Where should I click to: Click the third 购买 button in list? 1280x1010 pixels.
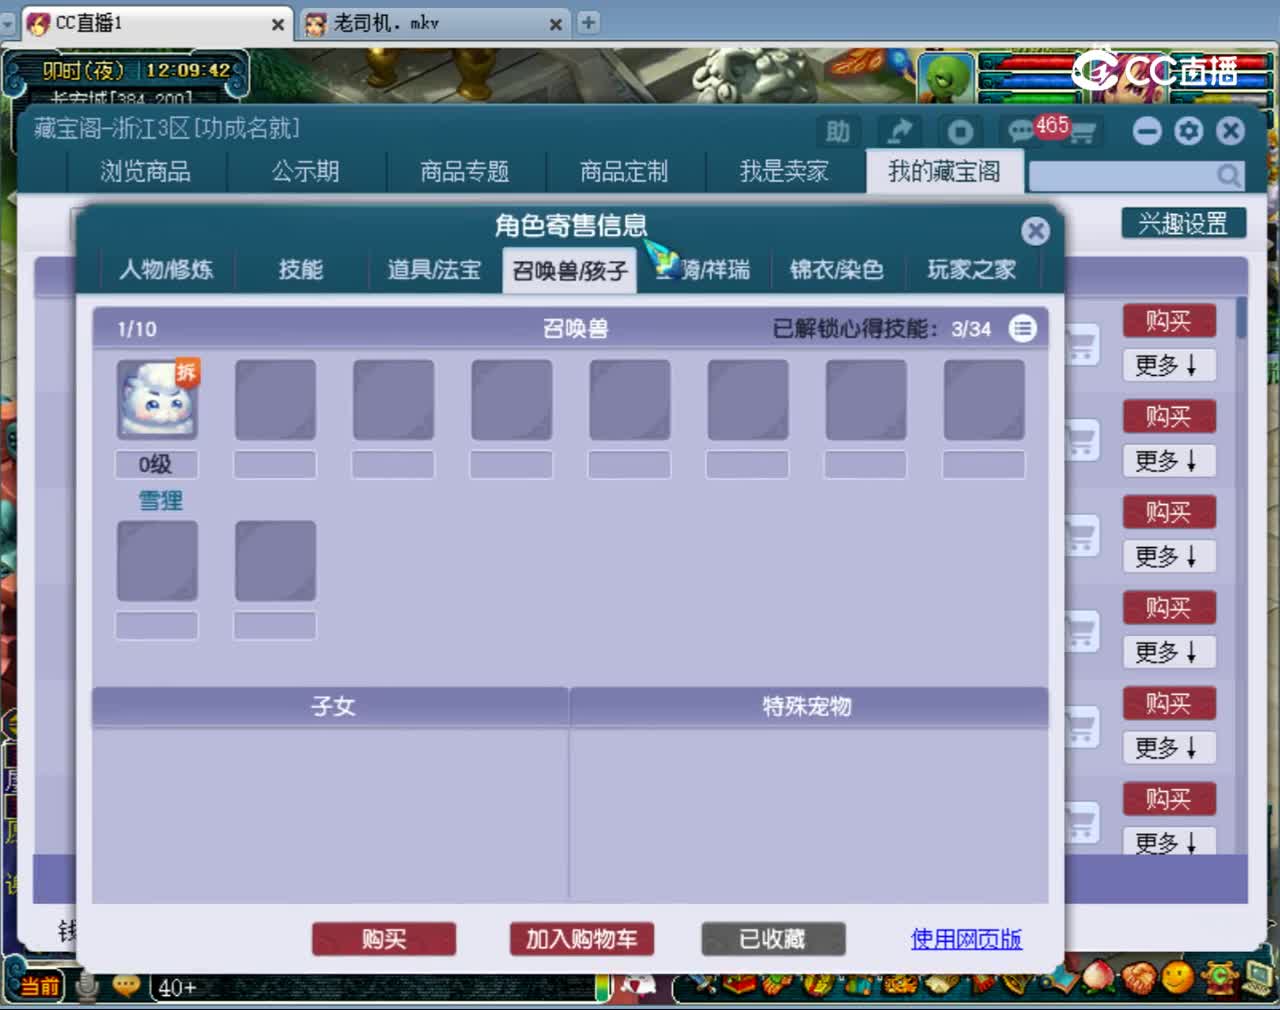(1169, 512)
